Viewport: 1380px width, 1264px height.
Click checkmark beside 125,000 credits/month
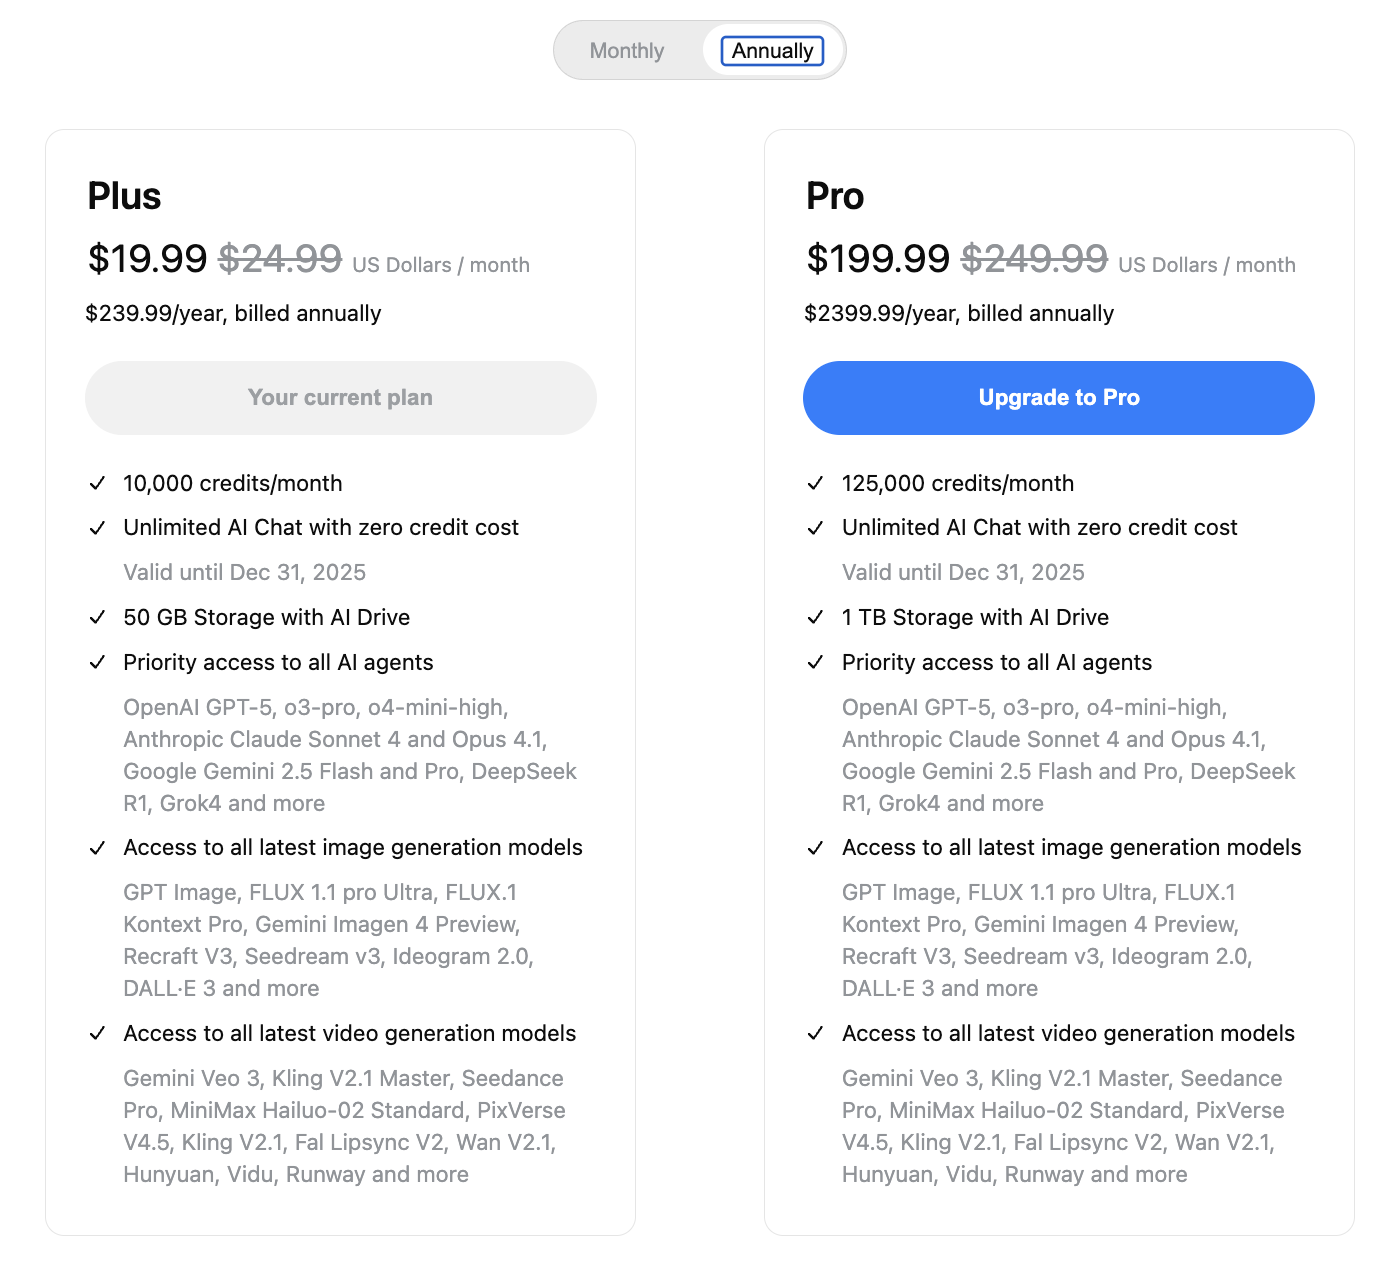click(815, 484)
